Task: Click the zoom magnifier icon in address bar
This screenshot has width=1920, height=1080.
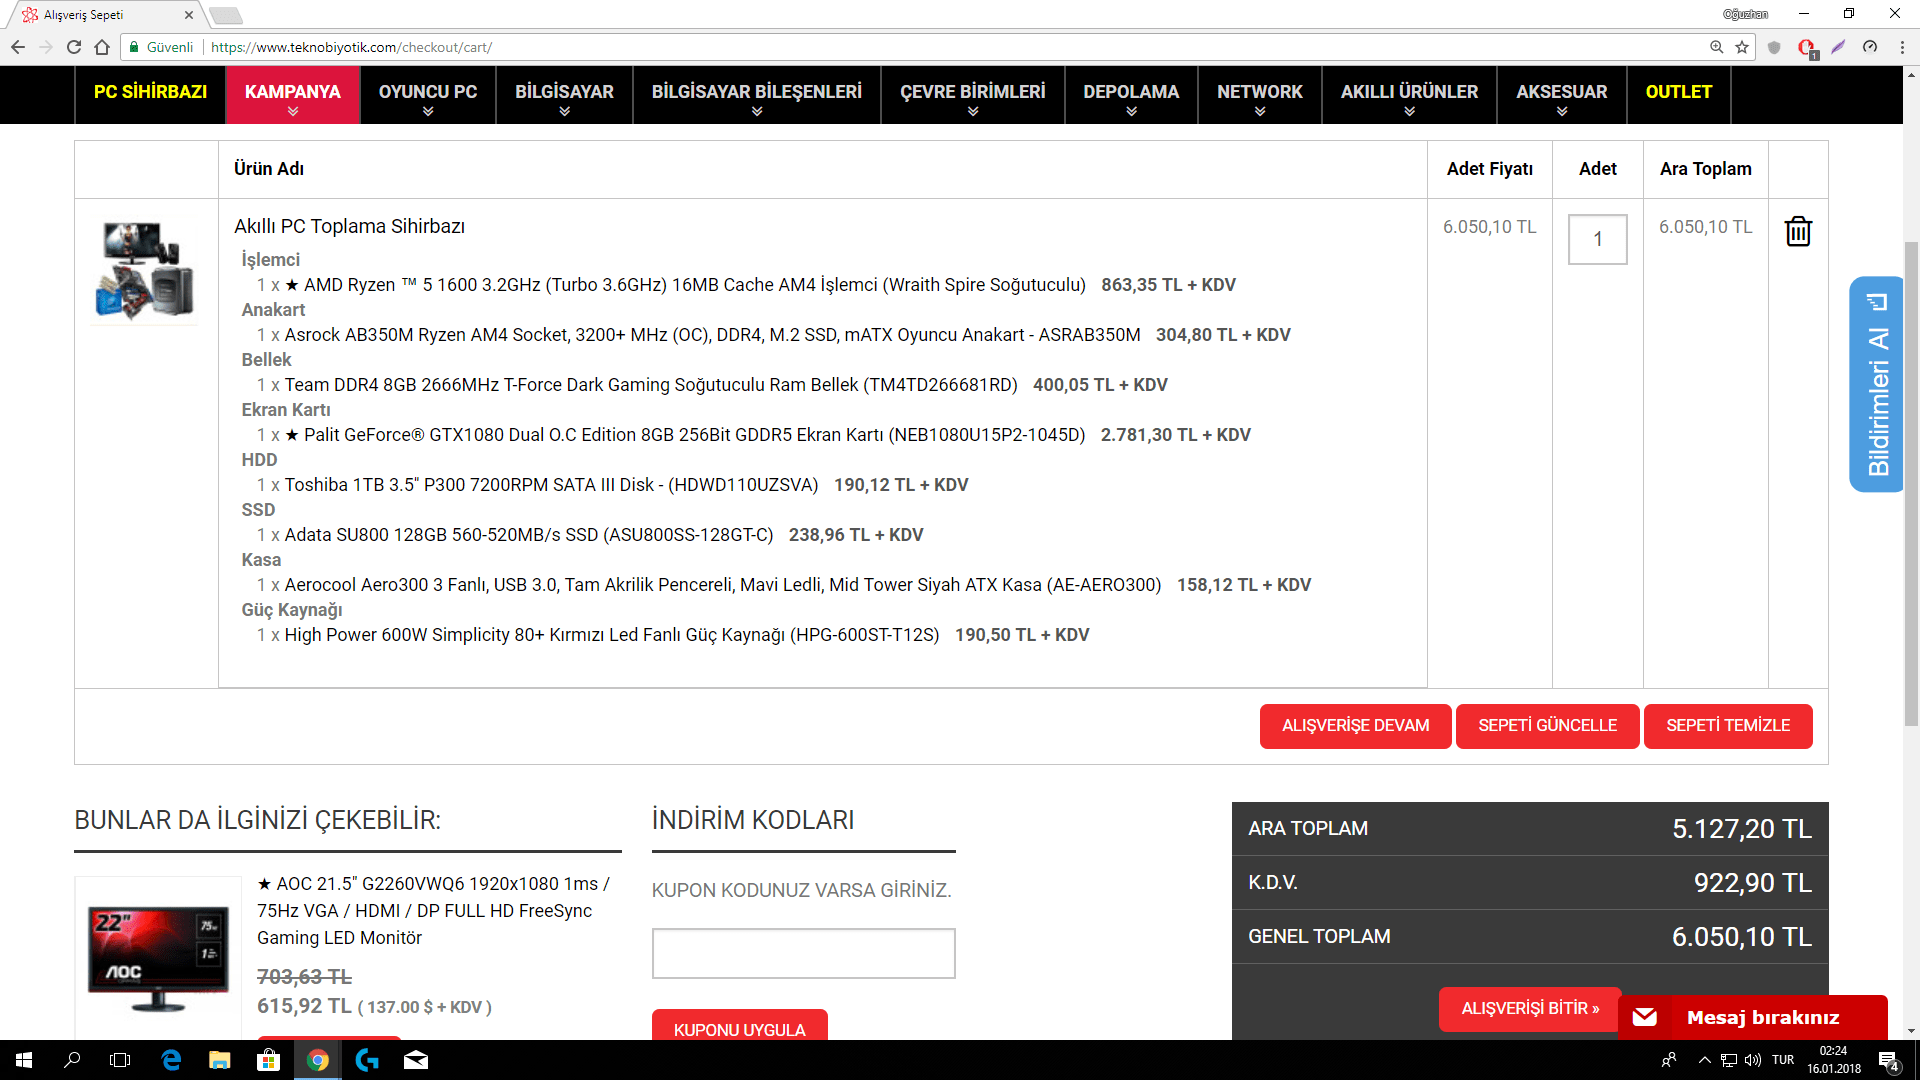Action: click(x=1716, y=47)
